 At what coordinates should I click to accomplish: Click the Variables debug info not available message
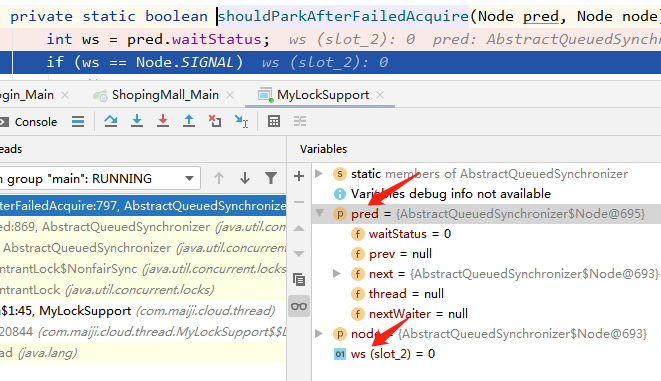click(x=451, y=193)
